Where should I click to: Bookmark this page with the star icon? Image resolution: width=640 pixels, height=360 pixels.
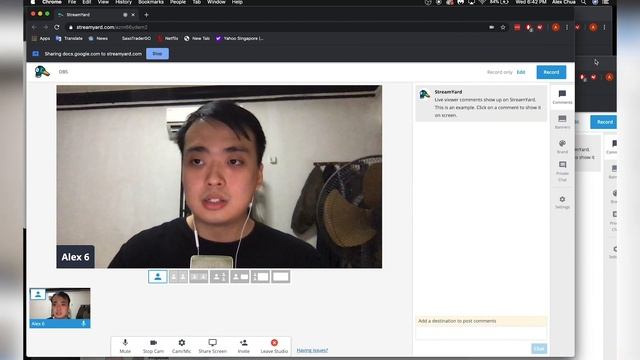(503, 27)
